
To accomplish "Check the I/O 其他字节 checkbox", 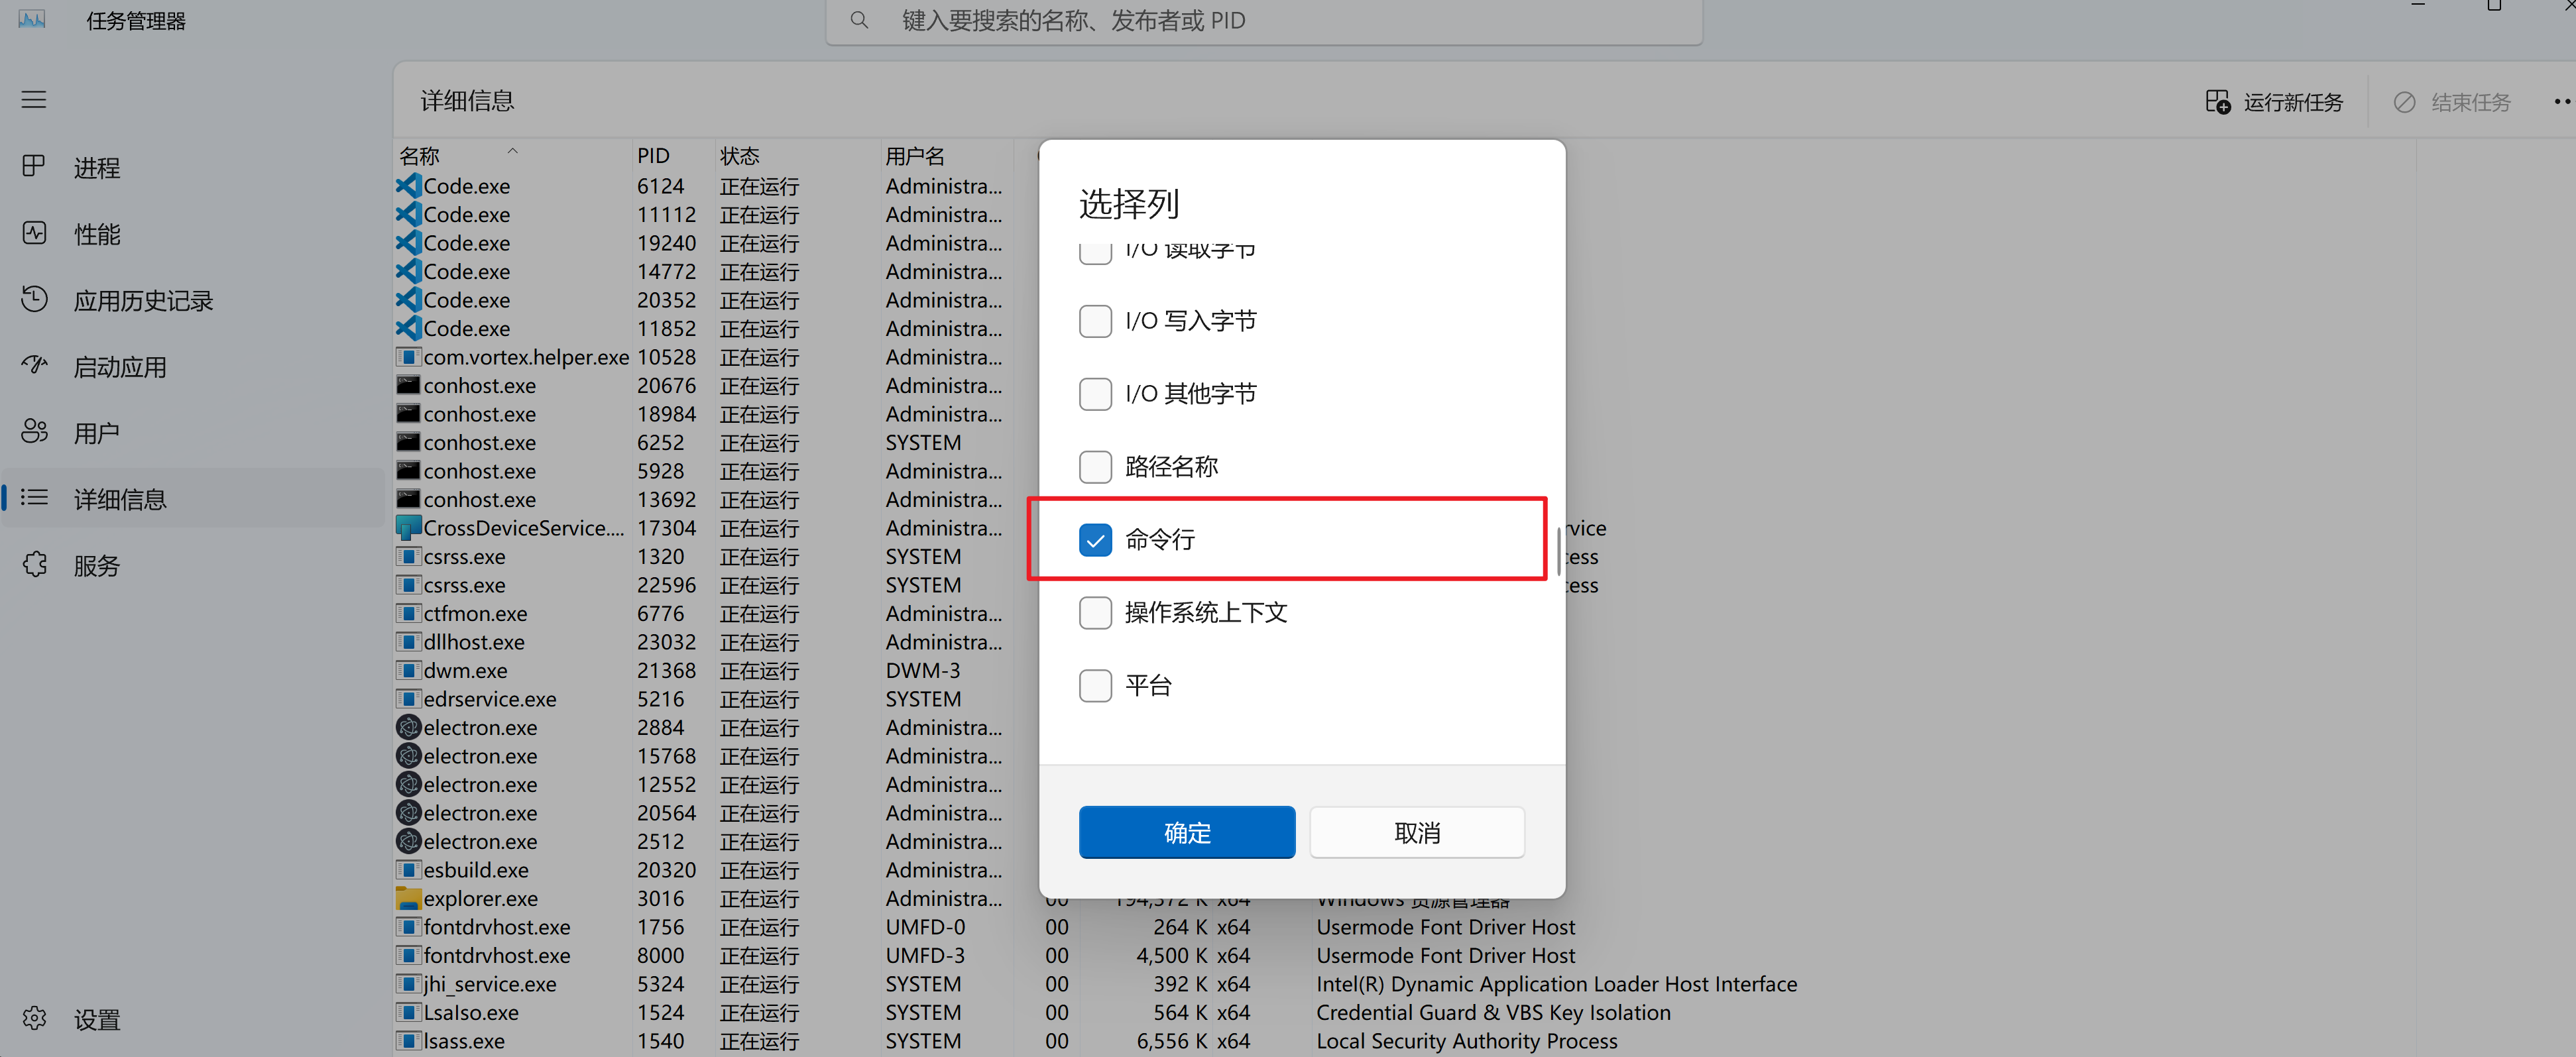I will click(x=1095, y=394).
